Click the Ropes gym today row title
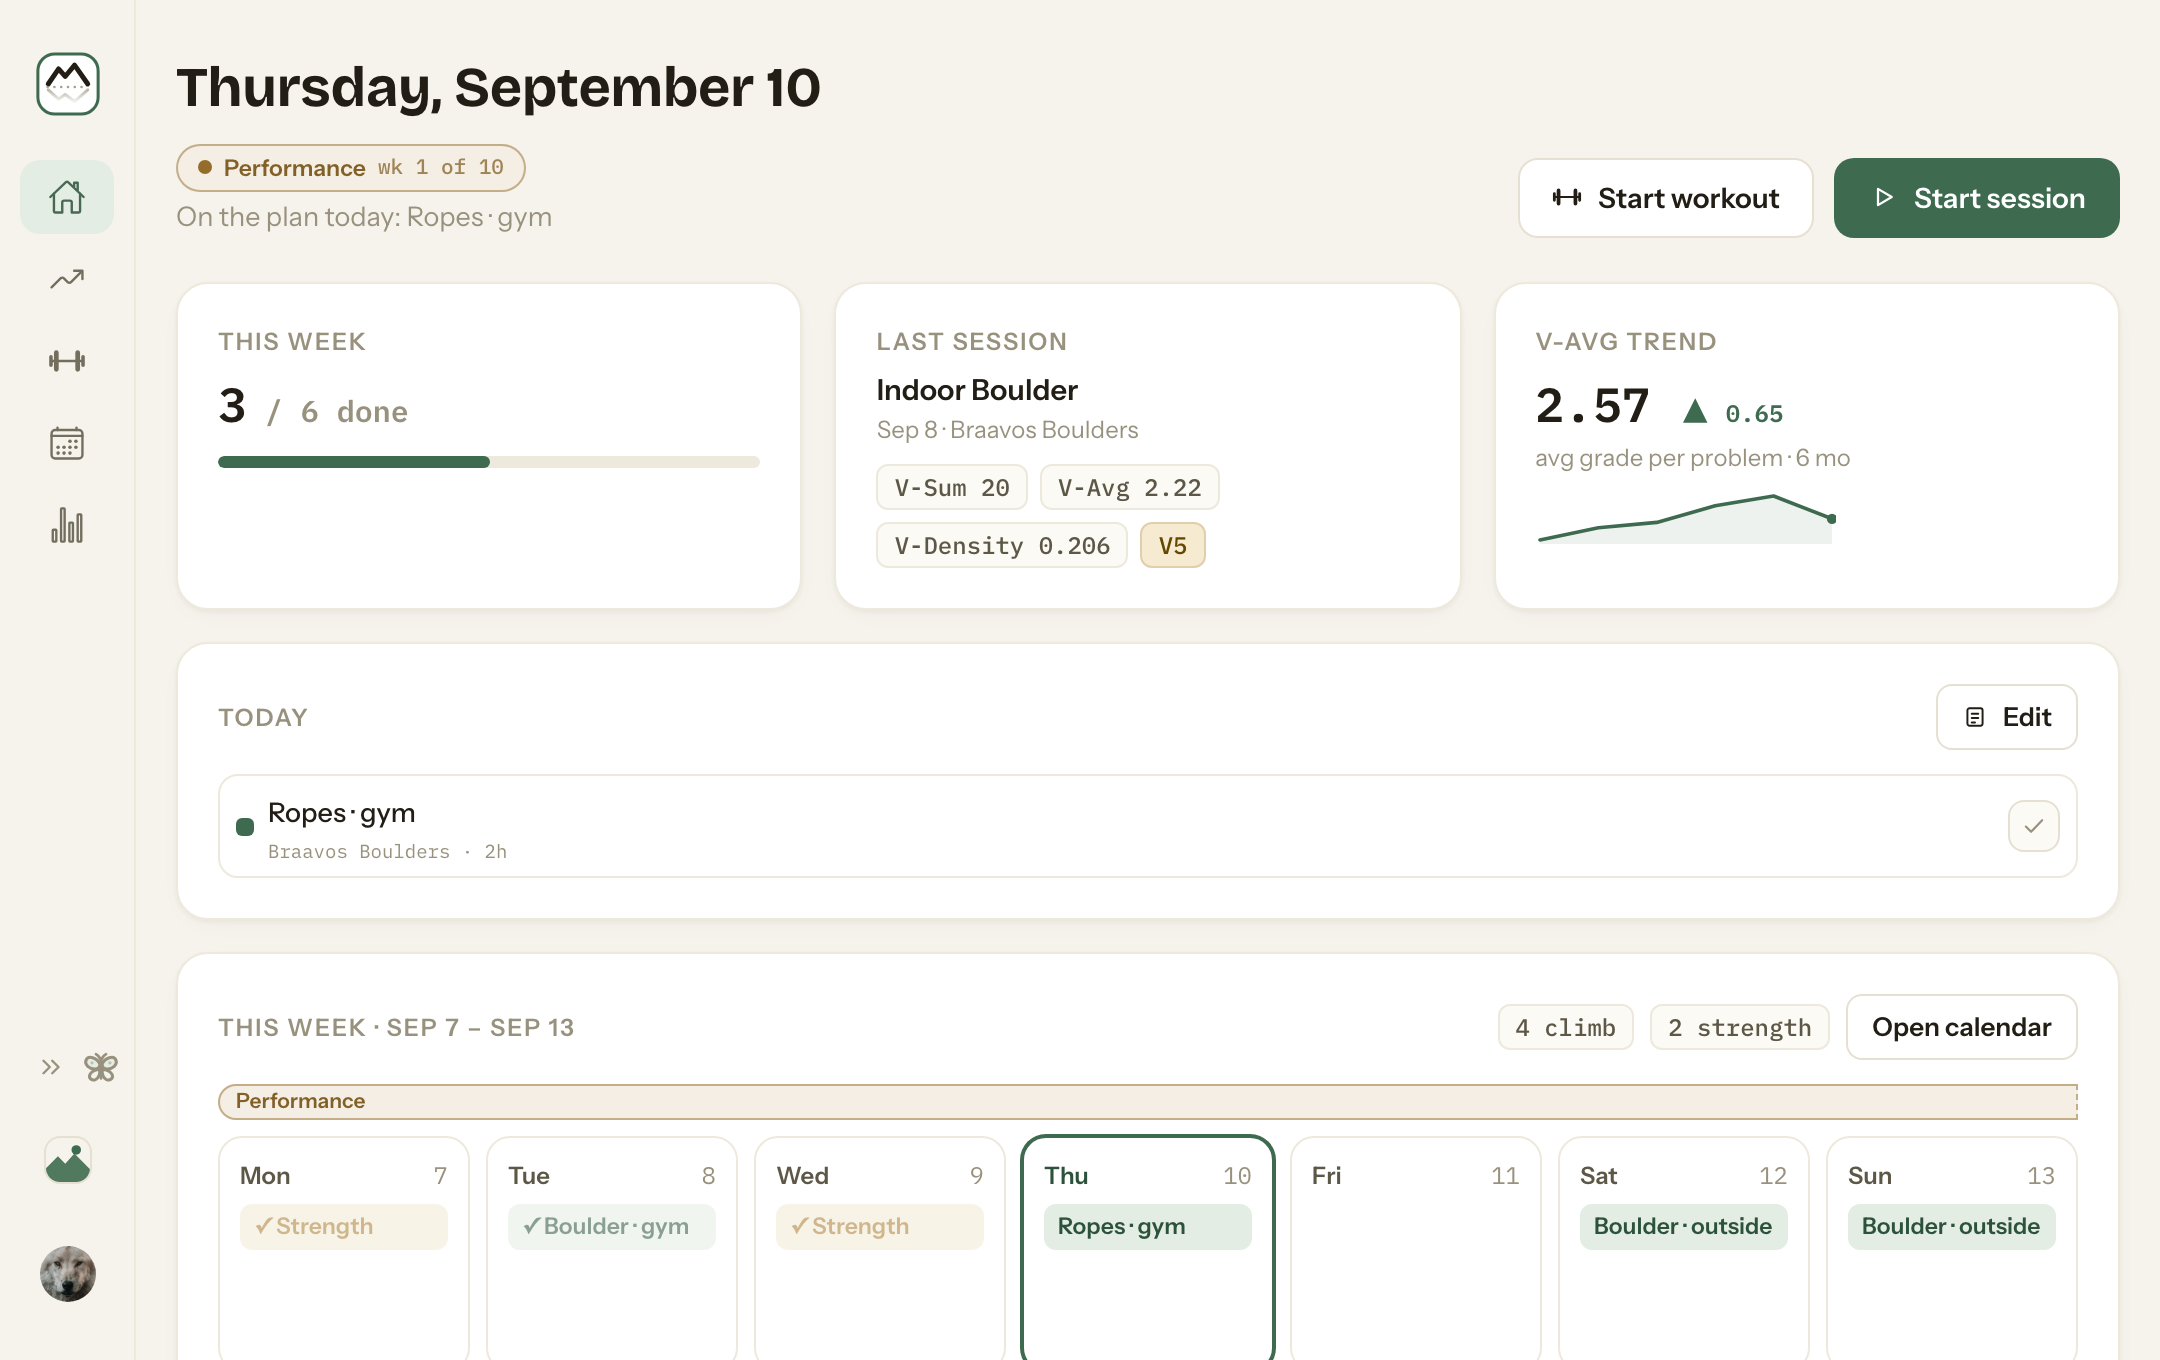 click(341, 813)
